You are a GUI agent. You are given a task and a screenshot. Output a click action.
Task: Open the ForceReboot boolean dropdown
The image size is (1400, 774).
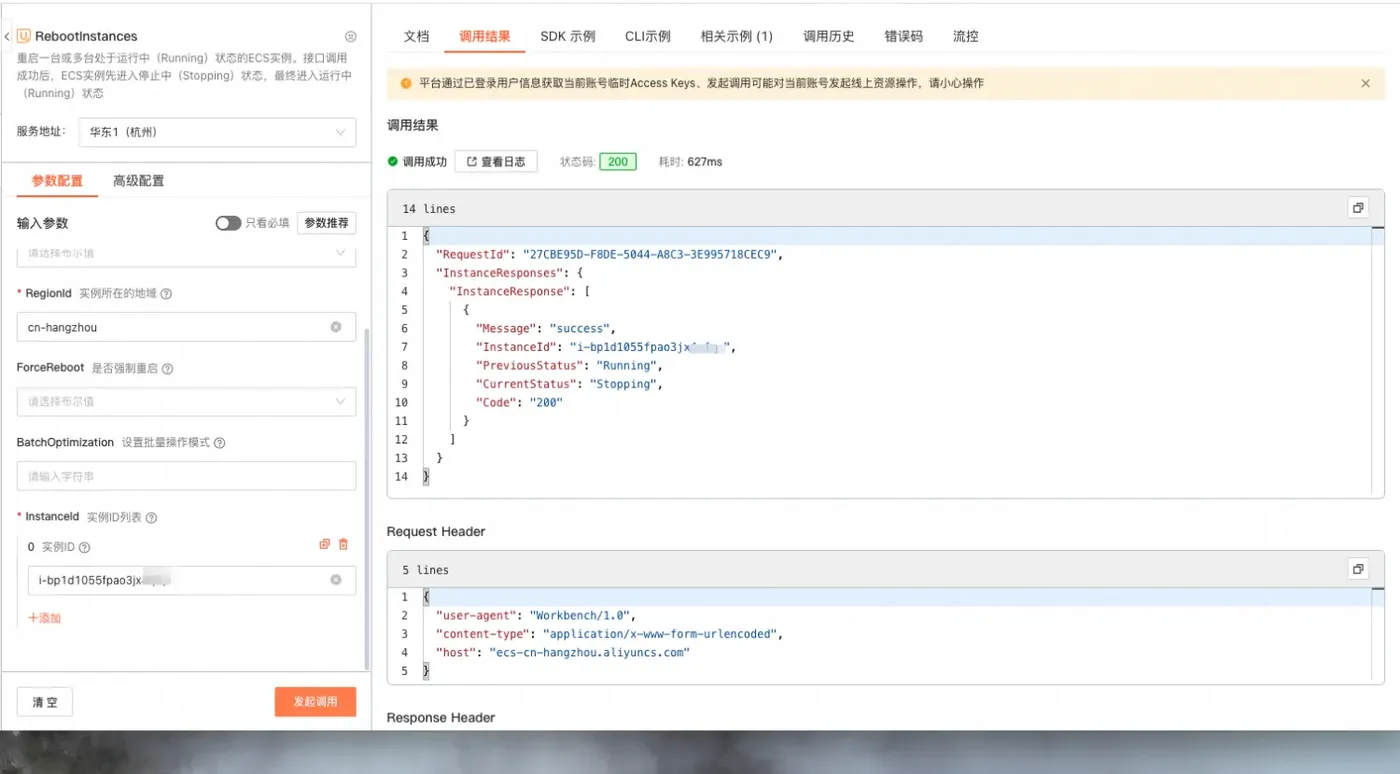tap(186, 401)
